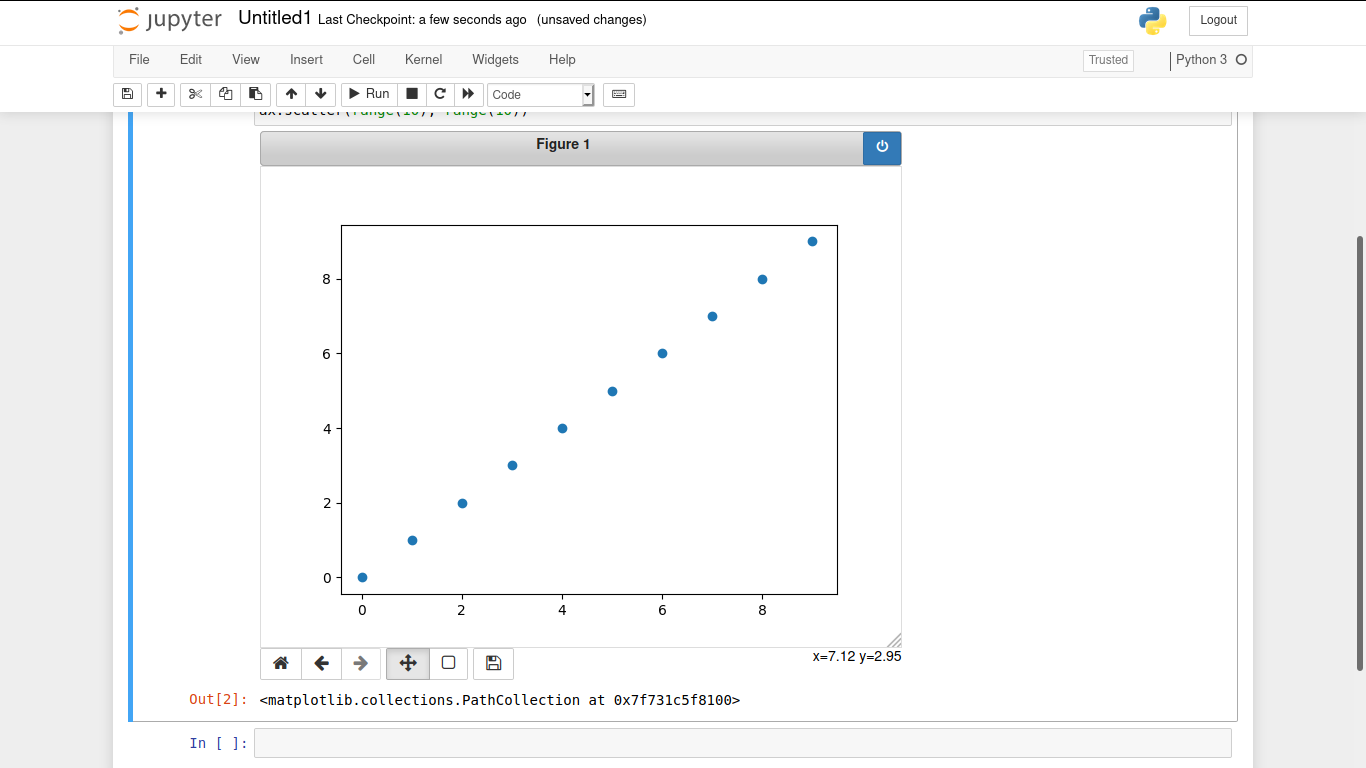Viewport: 1366px width, 768px height.
Task: Click the Last Checkpoint status text
Action: click(422, 20)
